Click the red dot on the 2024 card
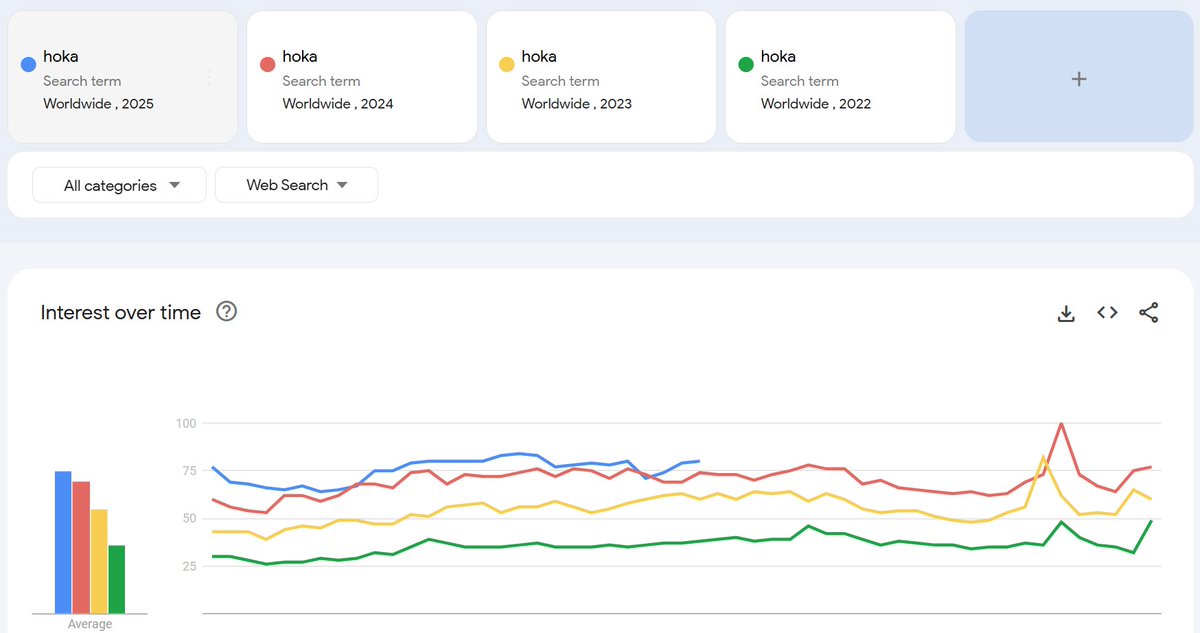This screenshot has width=1200, height=633. click(x=267, y=65)
